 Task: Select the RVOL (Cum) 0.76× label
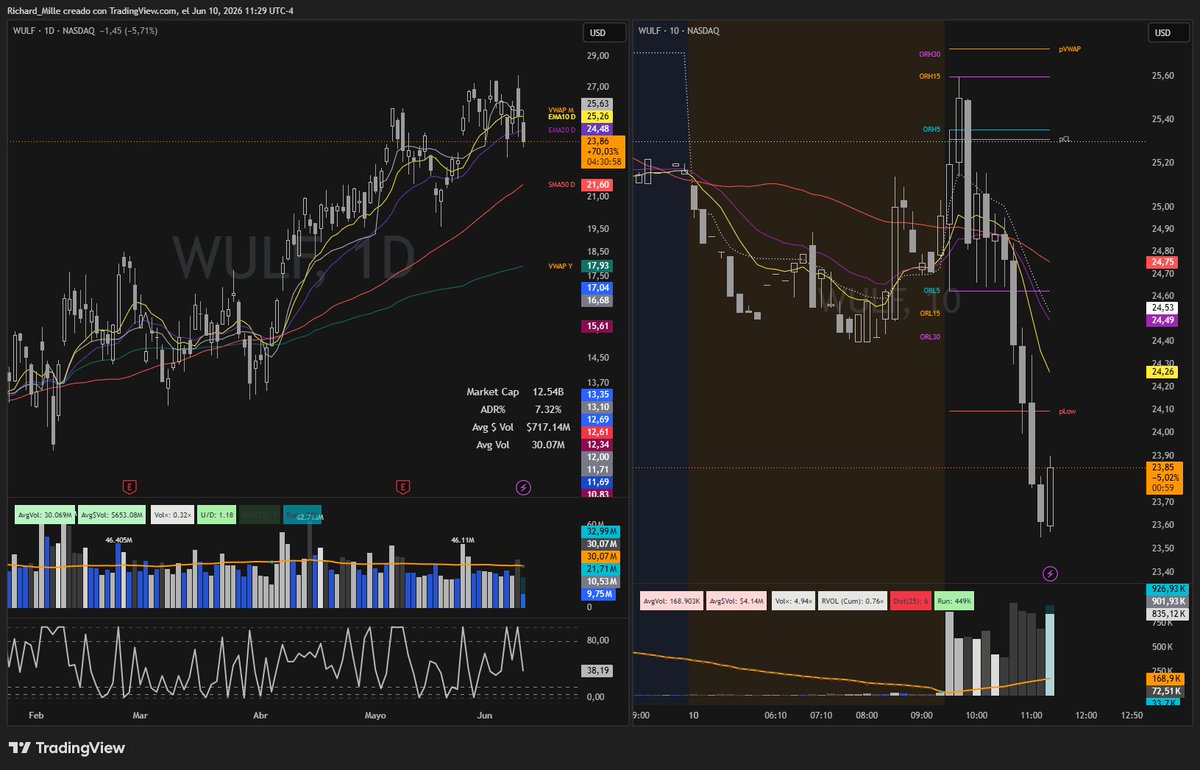[x=851, y=602]
